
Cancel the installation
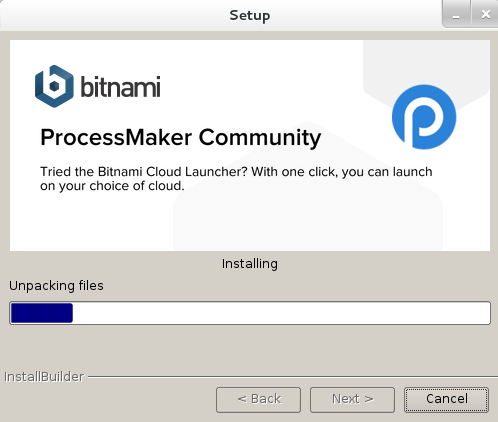pos(447,399)
